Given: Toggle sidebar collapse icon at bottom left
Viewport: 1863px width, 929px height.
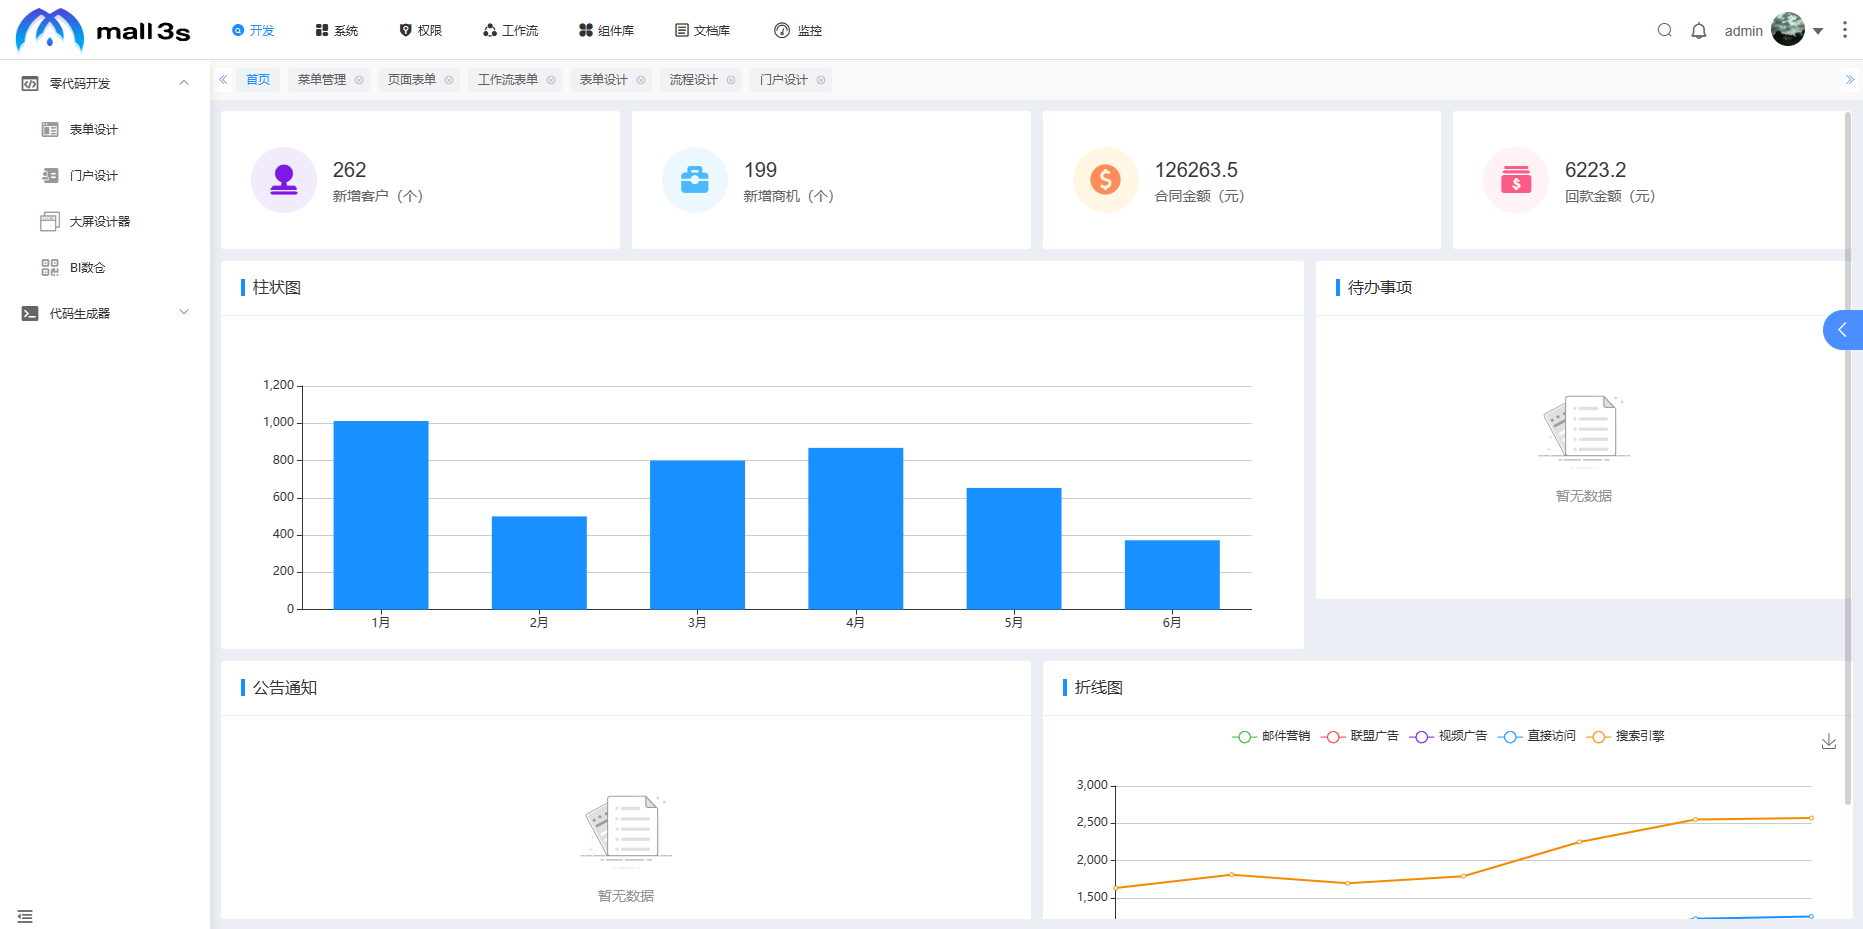Looking at the screenshot, I should (25, 916).
